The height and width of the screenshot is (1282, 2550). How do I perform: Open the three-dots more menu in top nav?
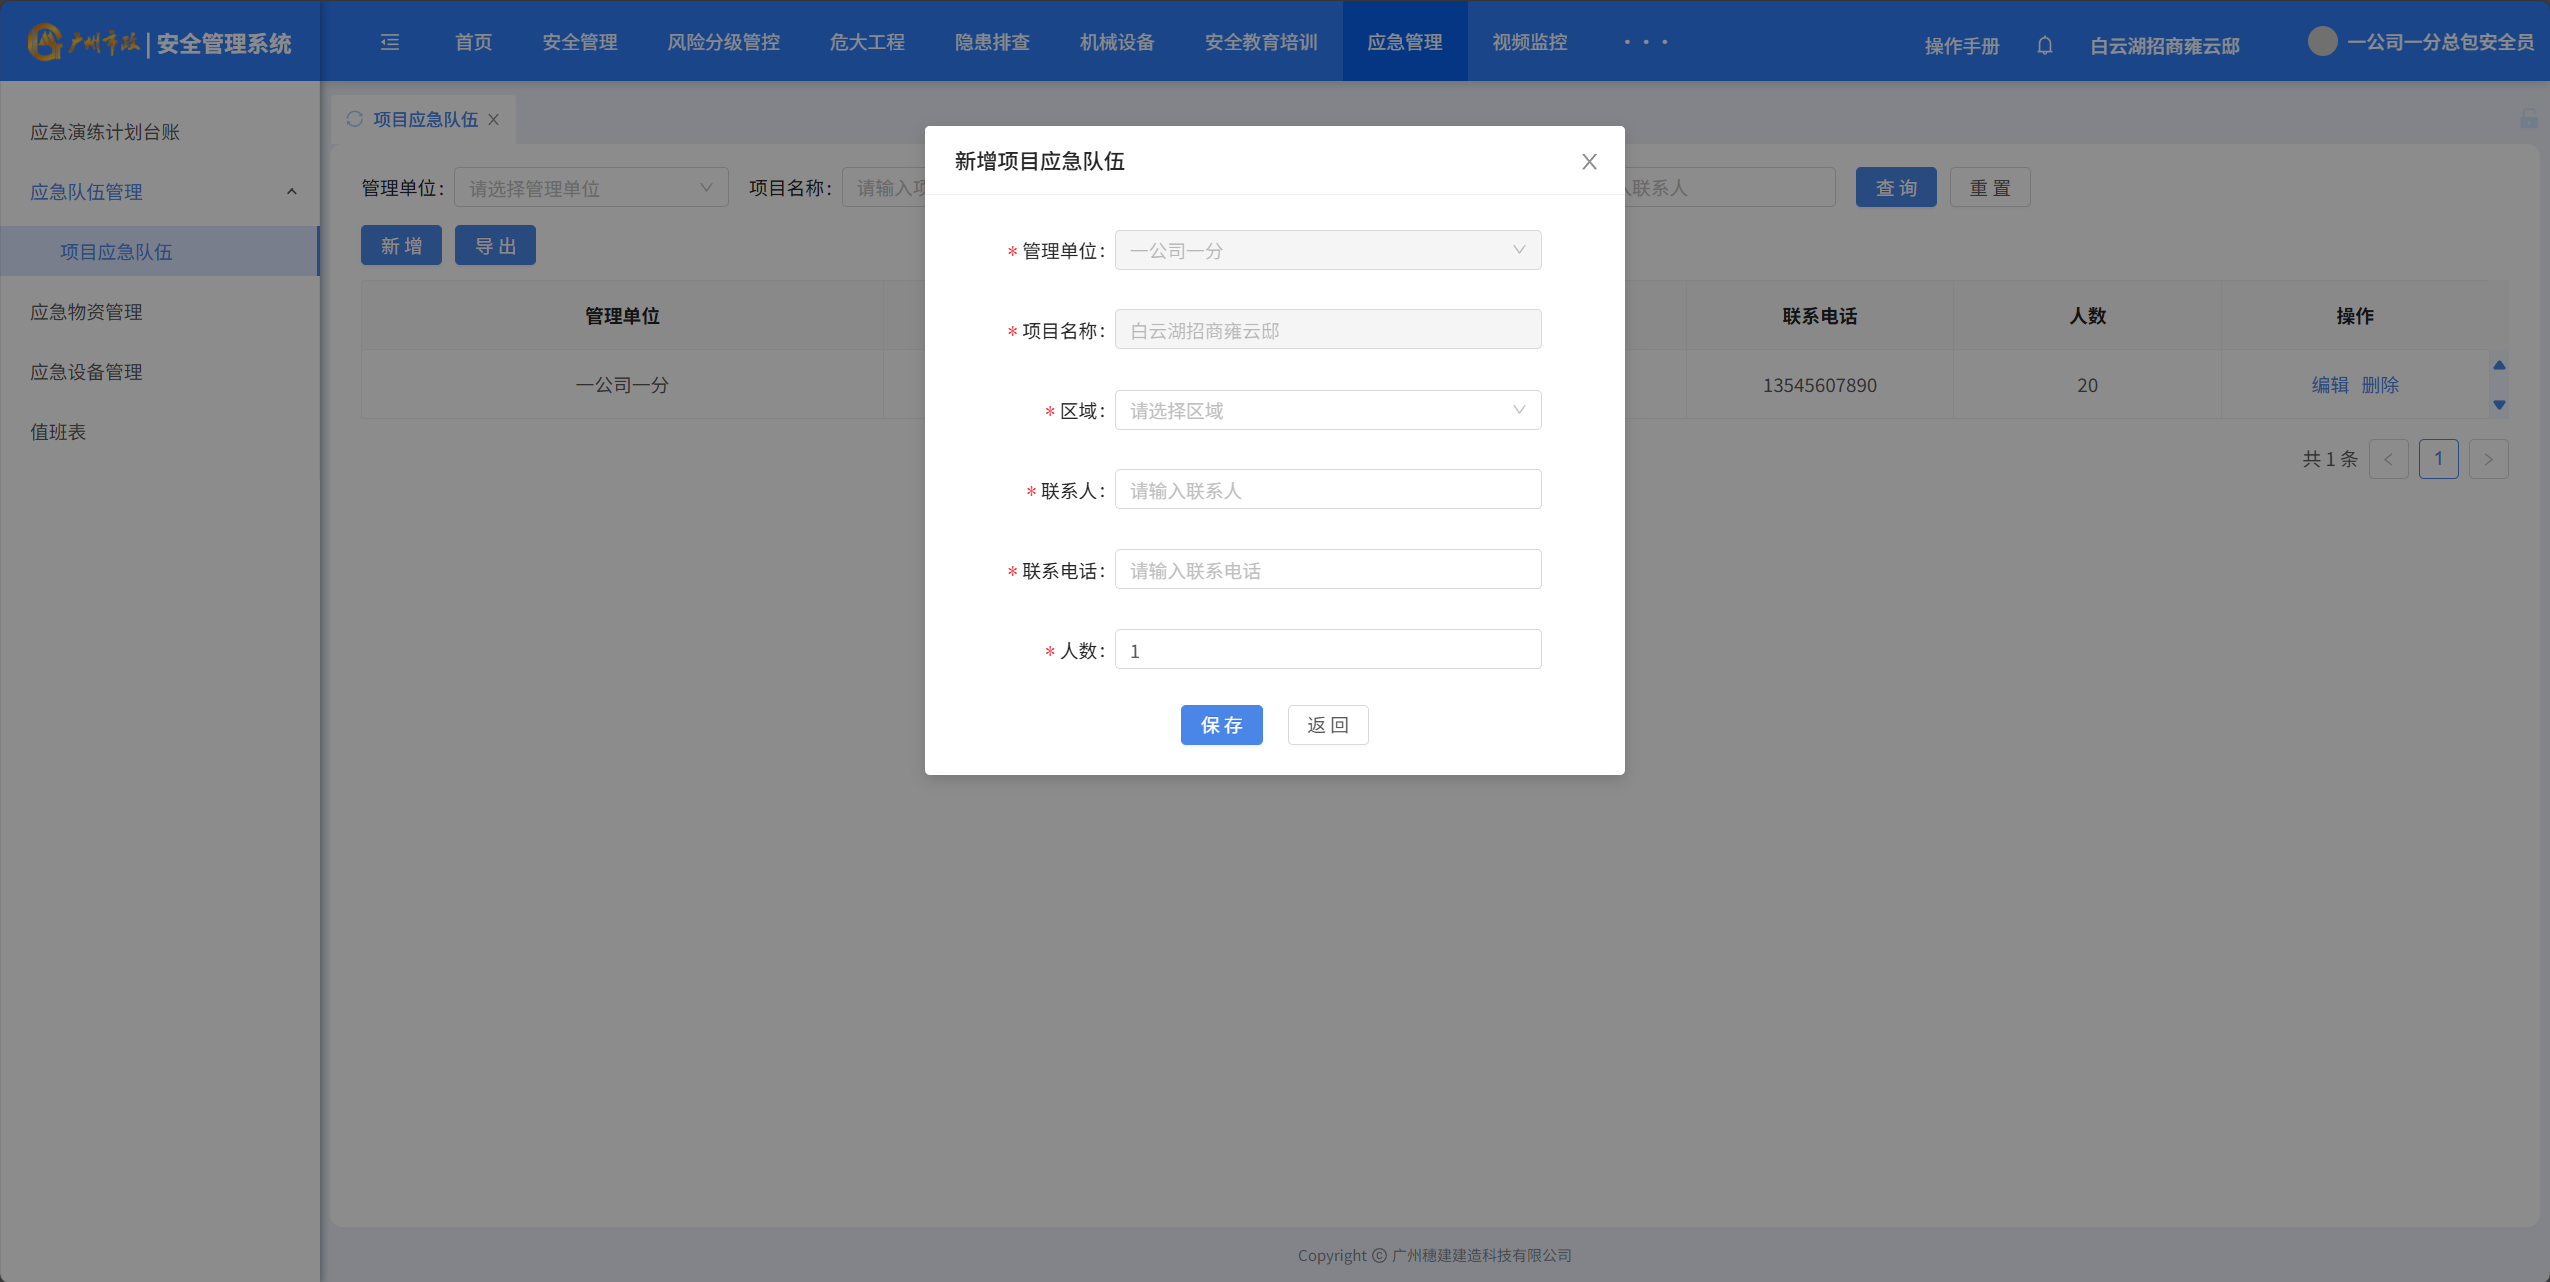click(x=1645, y=42)
